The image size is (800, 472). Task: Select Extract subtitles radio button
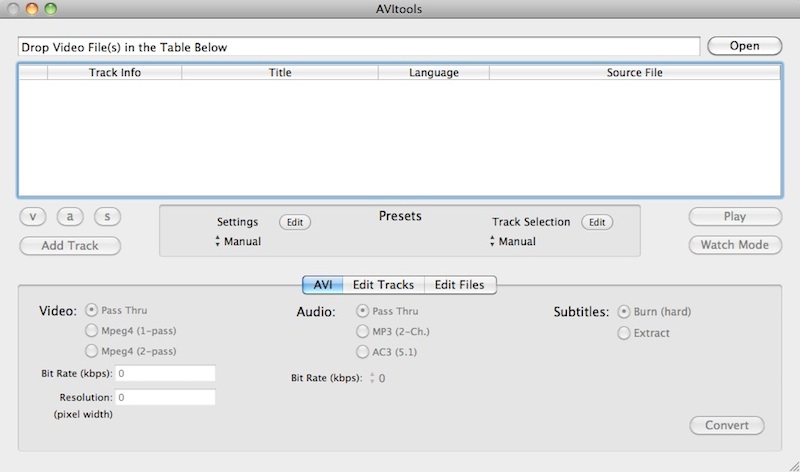625,333
